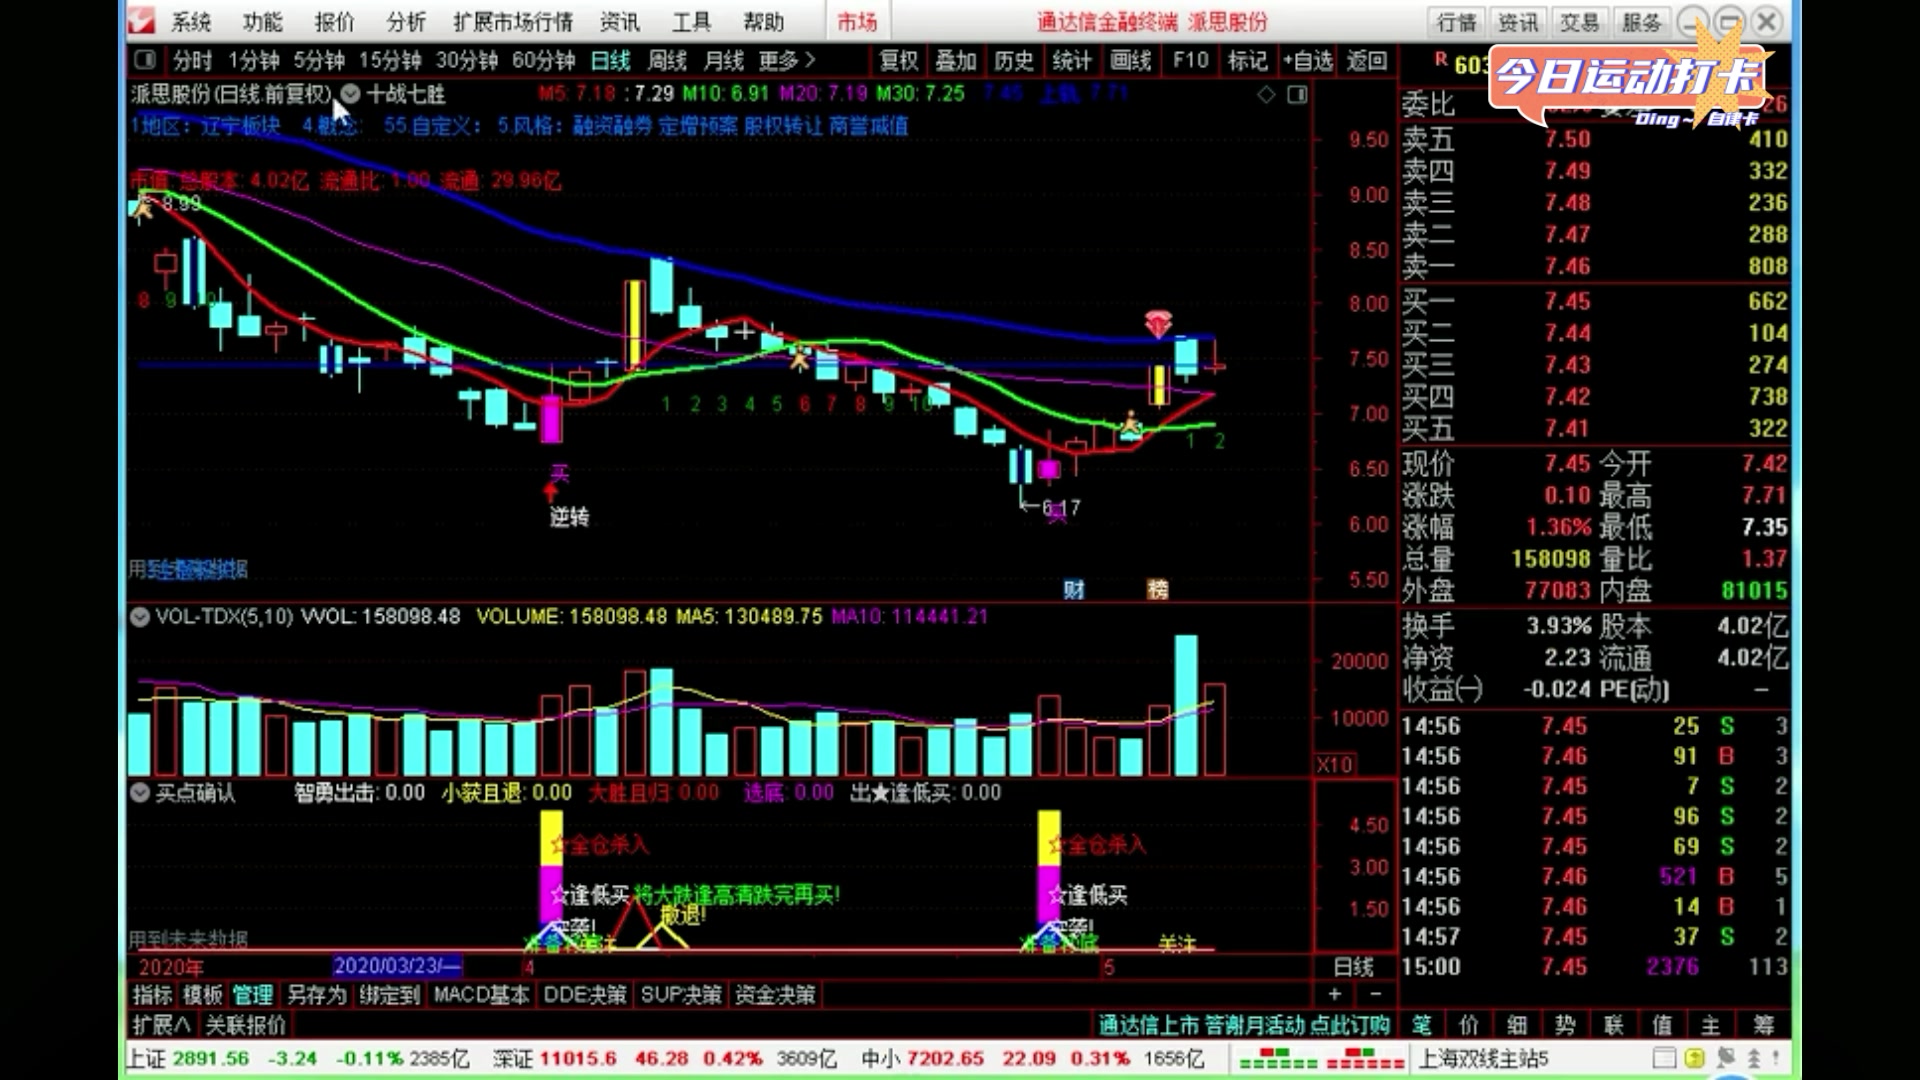
Task: Click the red diamond signal icon on the candlestick
Action: (x=1158, y=323)
